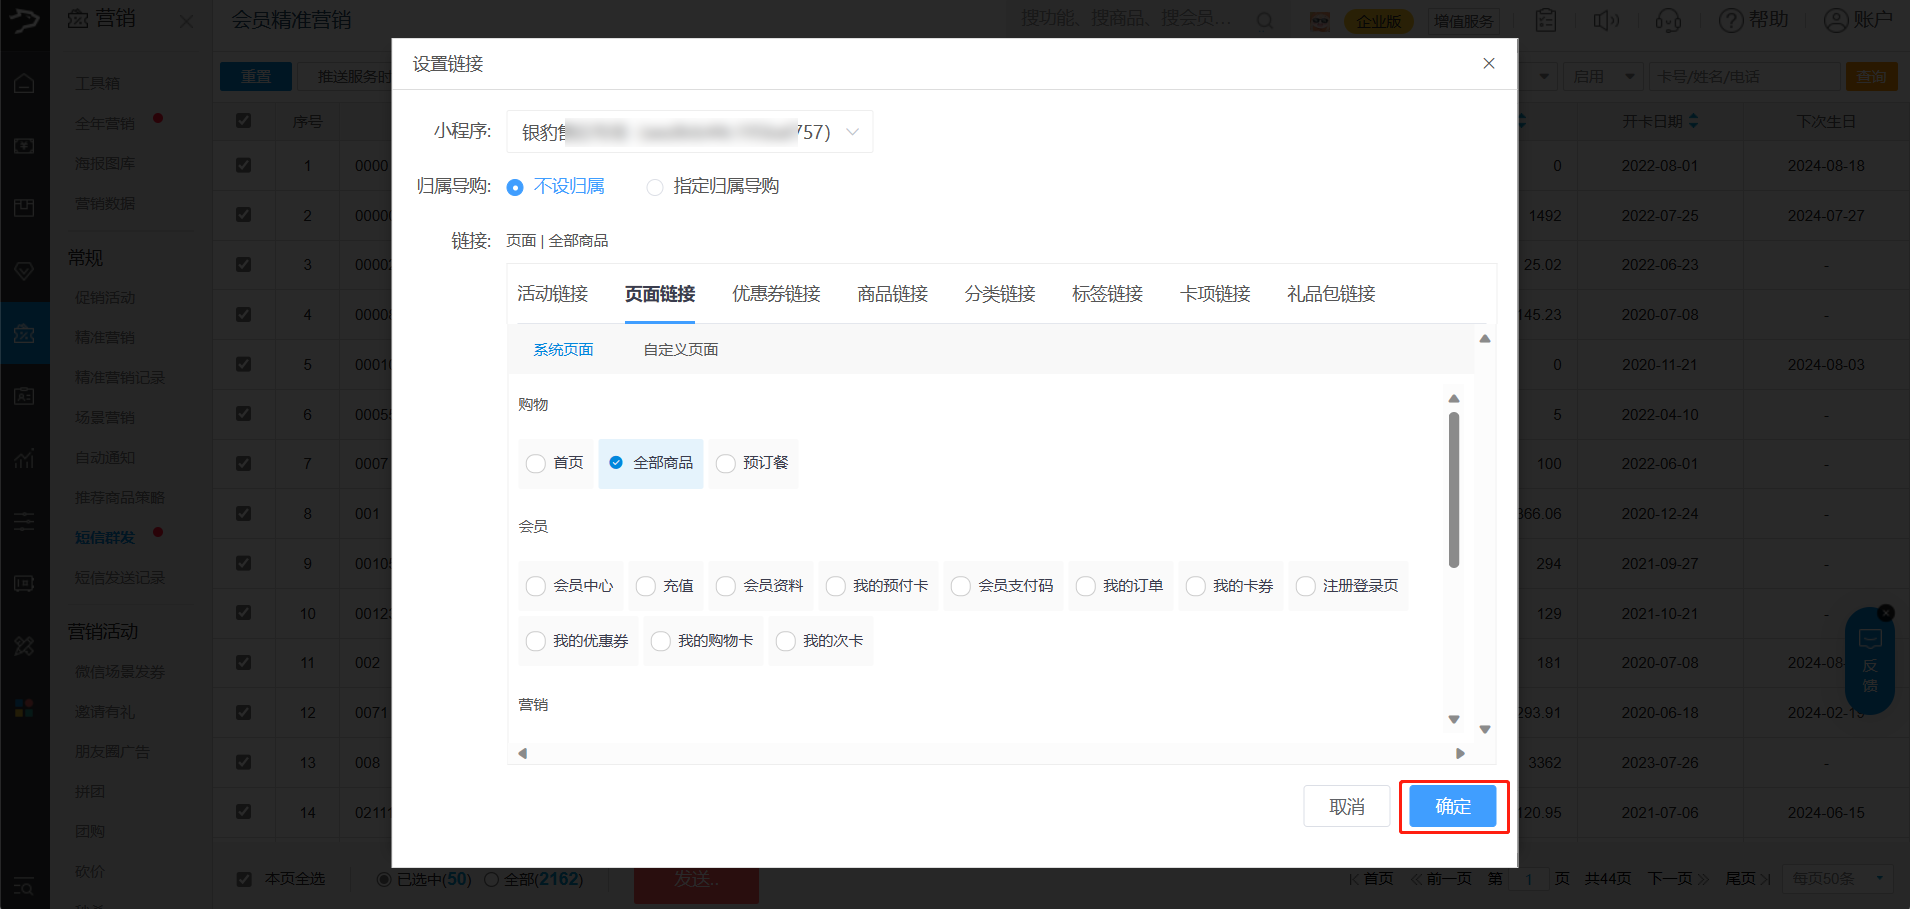Viewport: 1910px width, 909px height.
Task: Select the 不设归属 radio option
Action: [515, 187]
